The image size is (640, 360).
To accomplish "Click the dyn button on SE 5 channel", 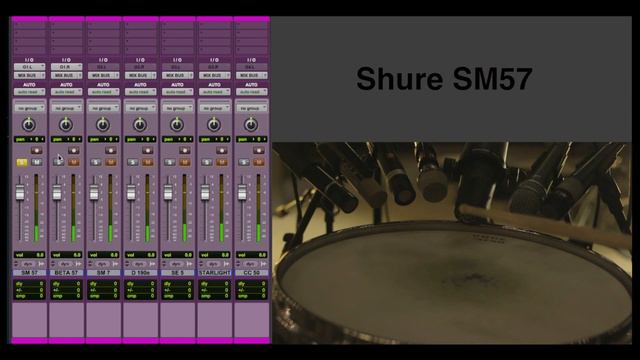I will click(x=177, y=264).
